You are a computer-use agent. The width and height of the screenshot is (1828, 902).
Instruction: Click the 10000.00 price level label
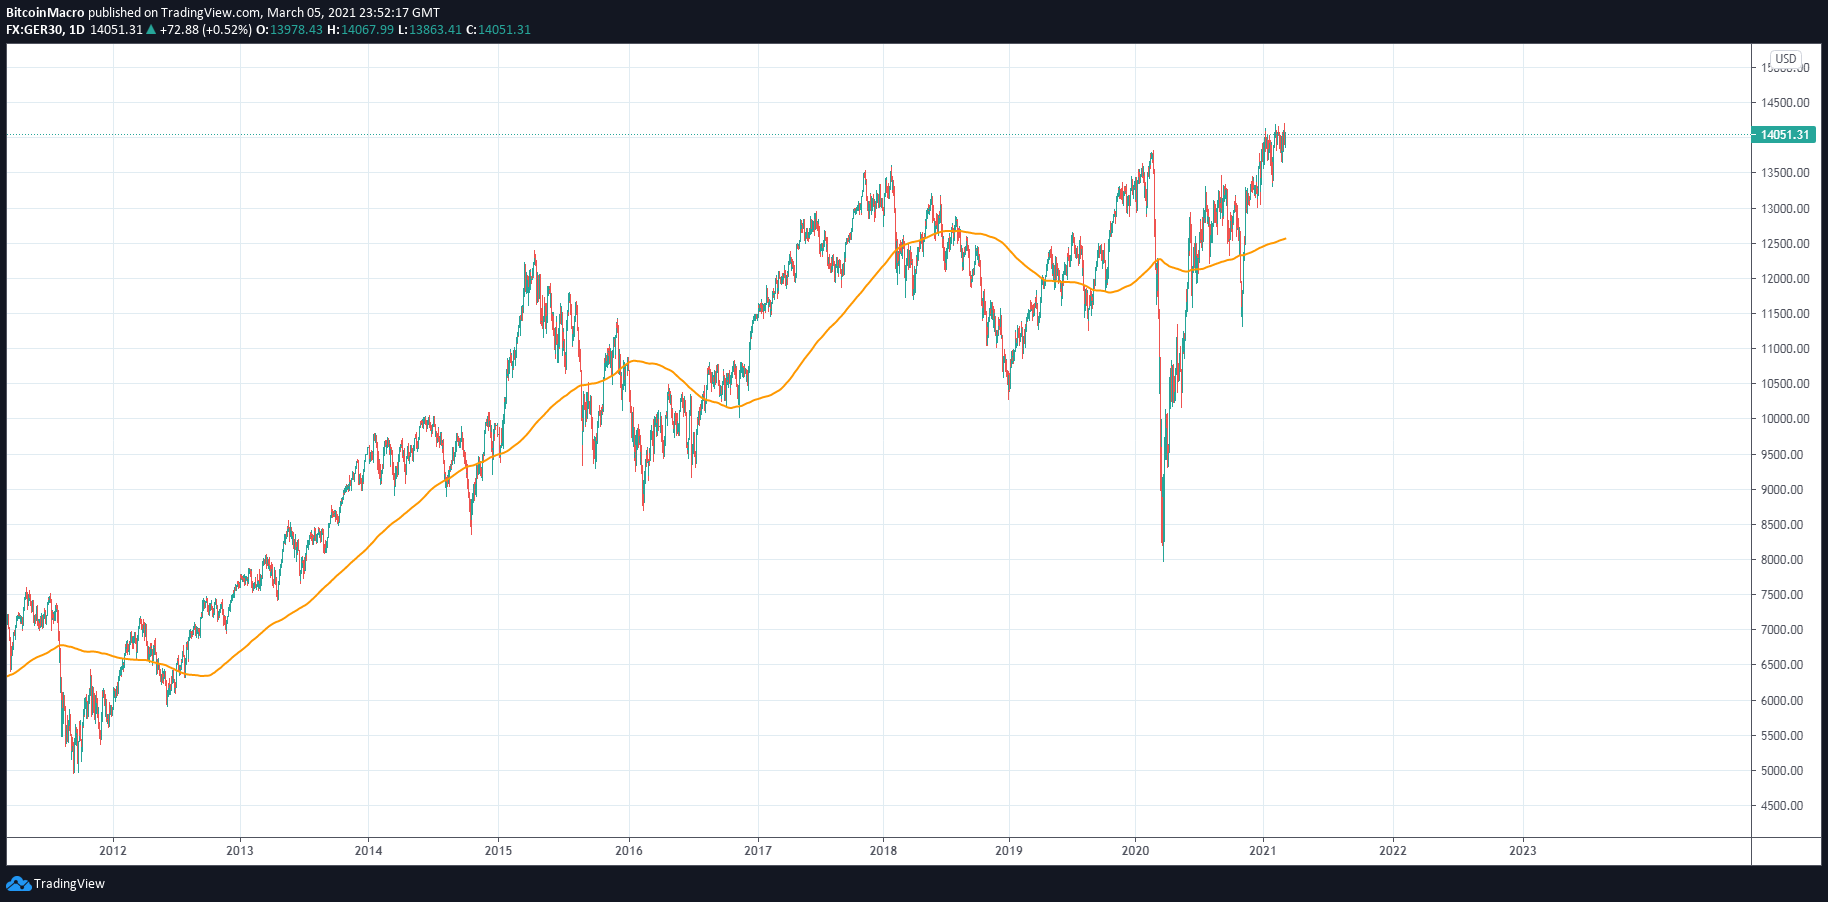[1785, 419]
